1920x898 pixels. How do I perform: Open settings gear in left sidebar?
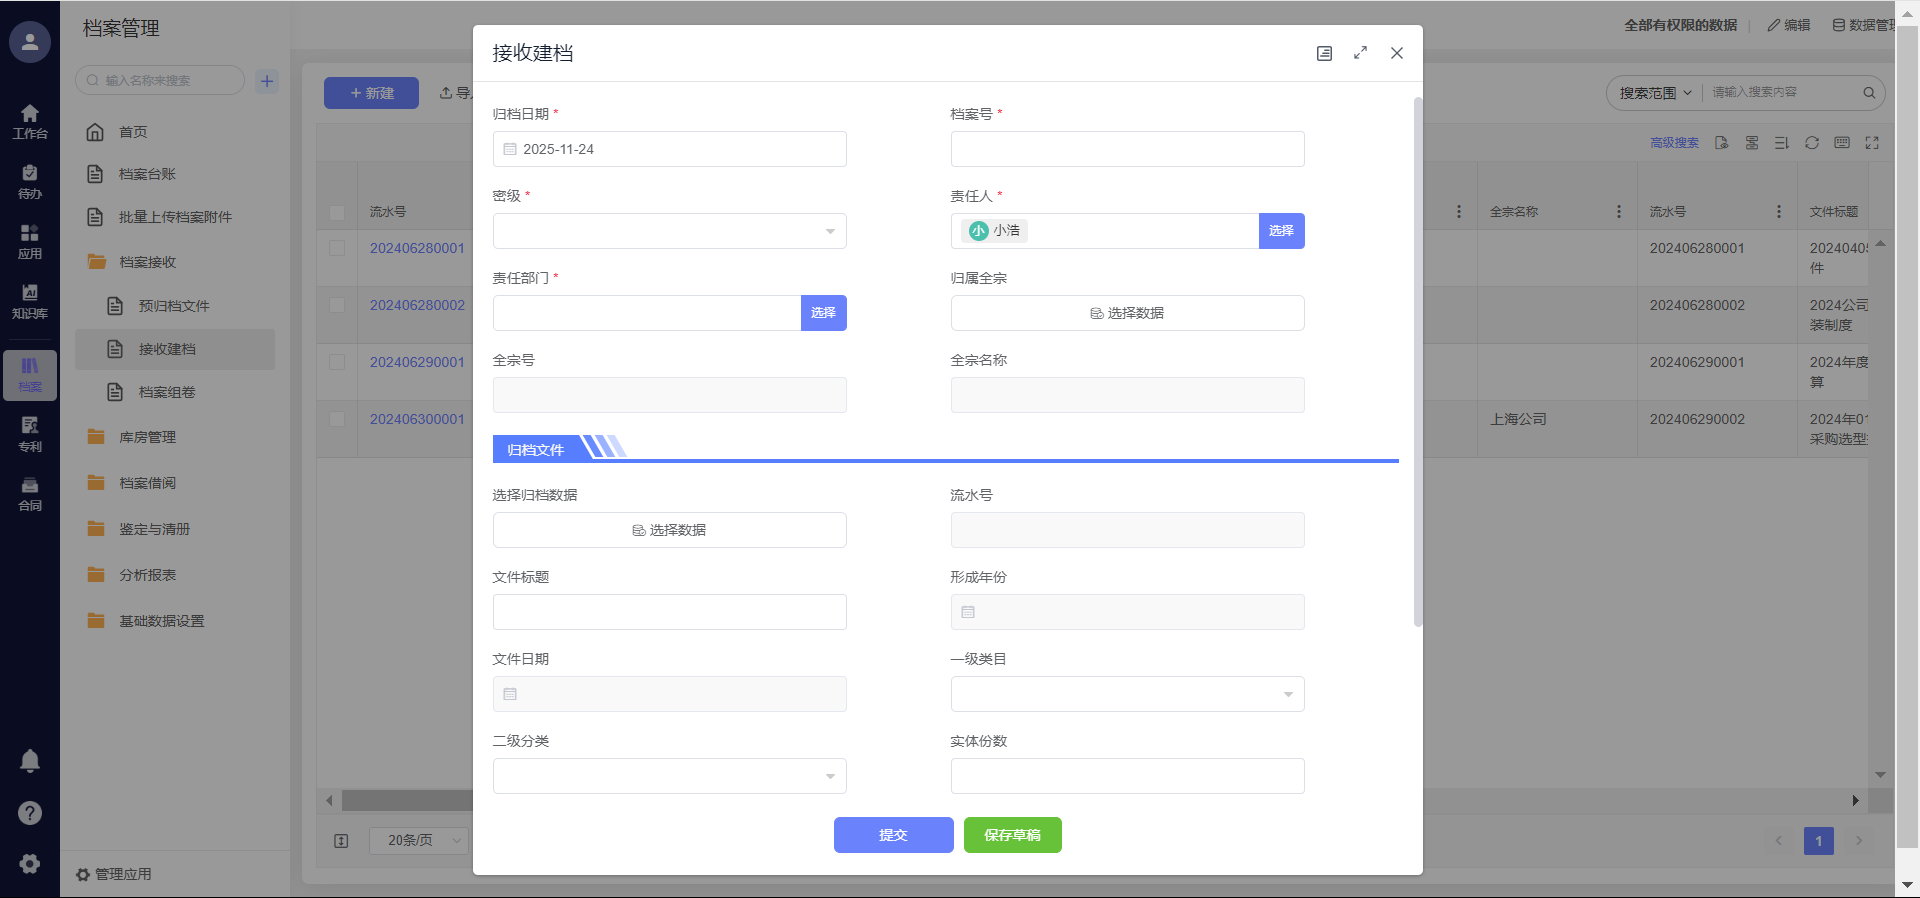(30, 864)
